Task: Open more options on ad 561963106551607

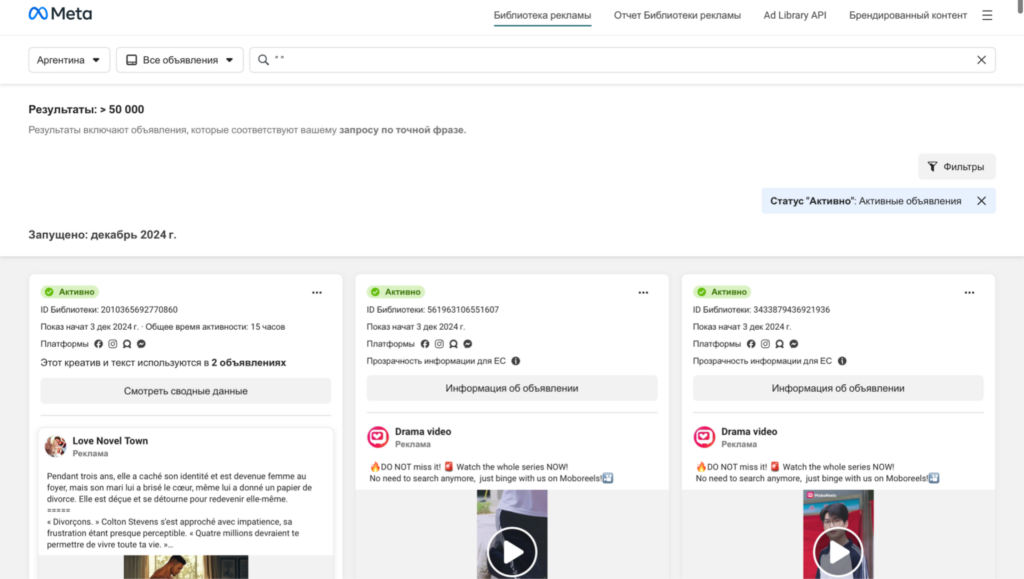Action: click(x=643, y=292)
